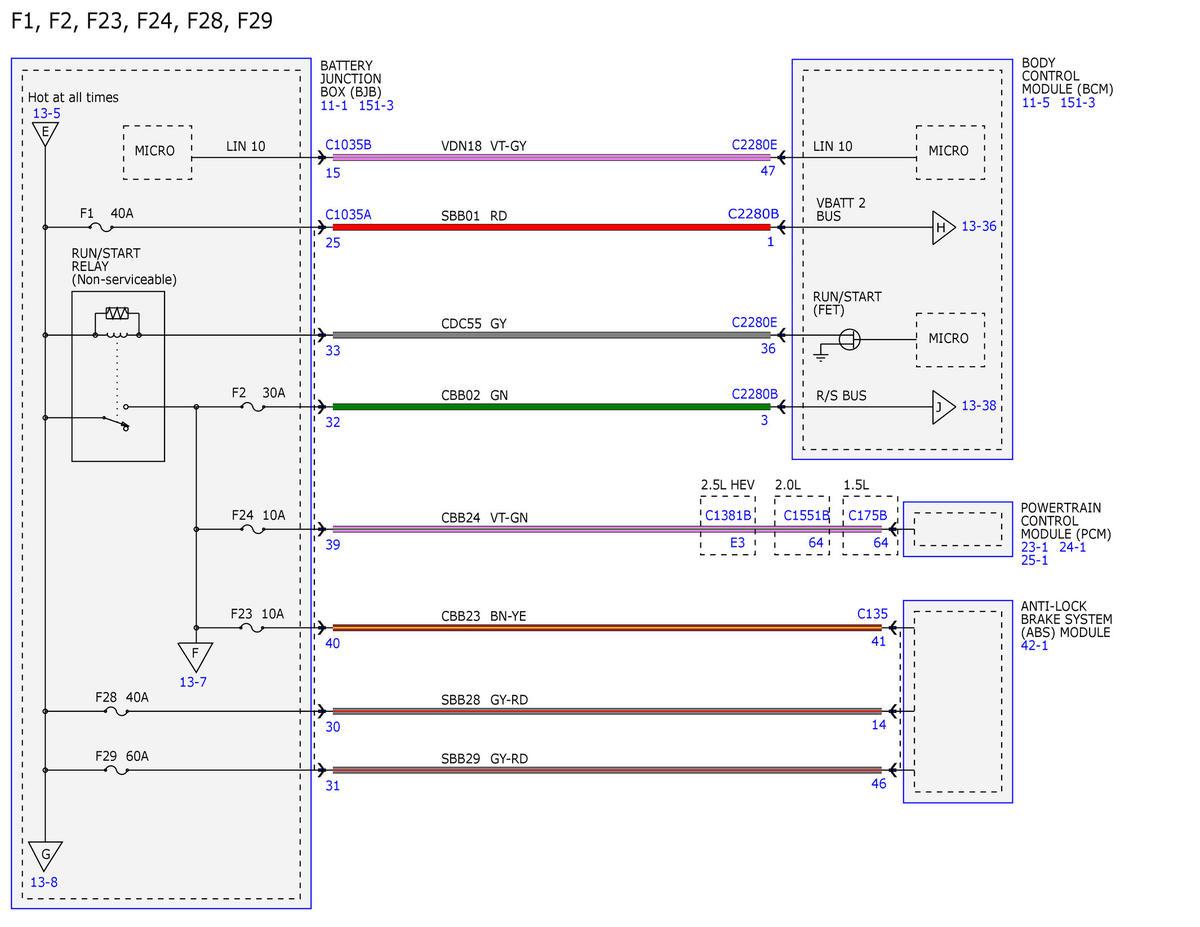Select the SBB28 GY-RD wire label
1200x927 pixels.
coord(484,700)
